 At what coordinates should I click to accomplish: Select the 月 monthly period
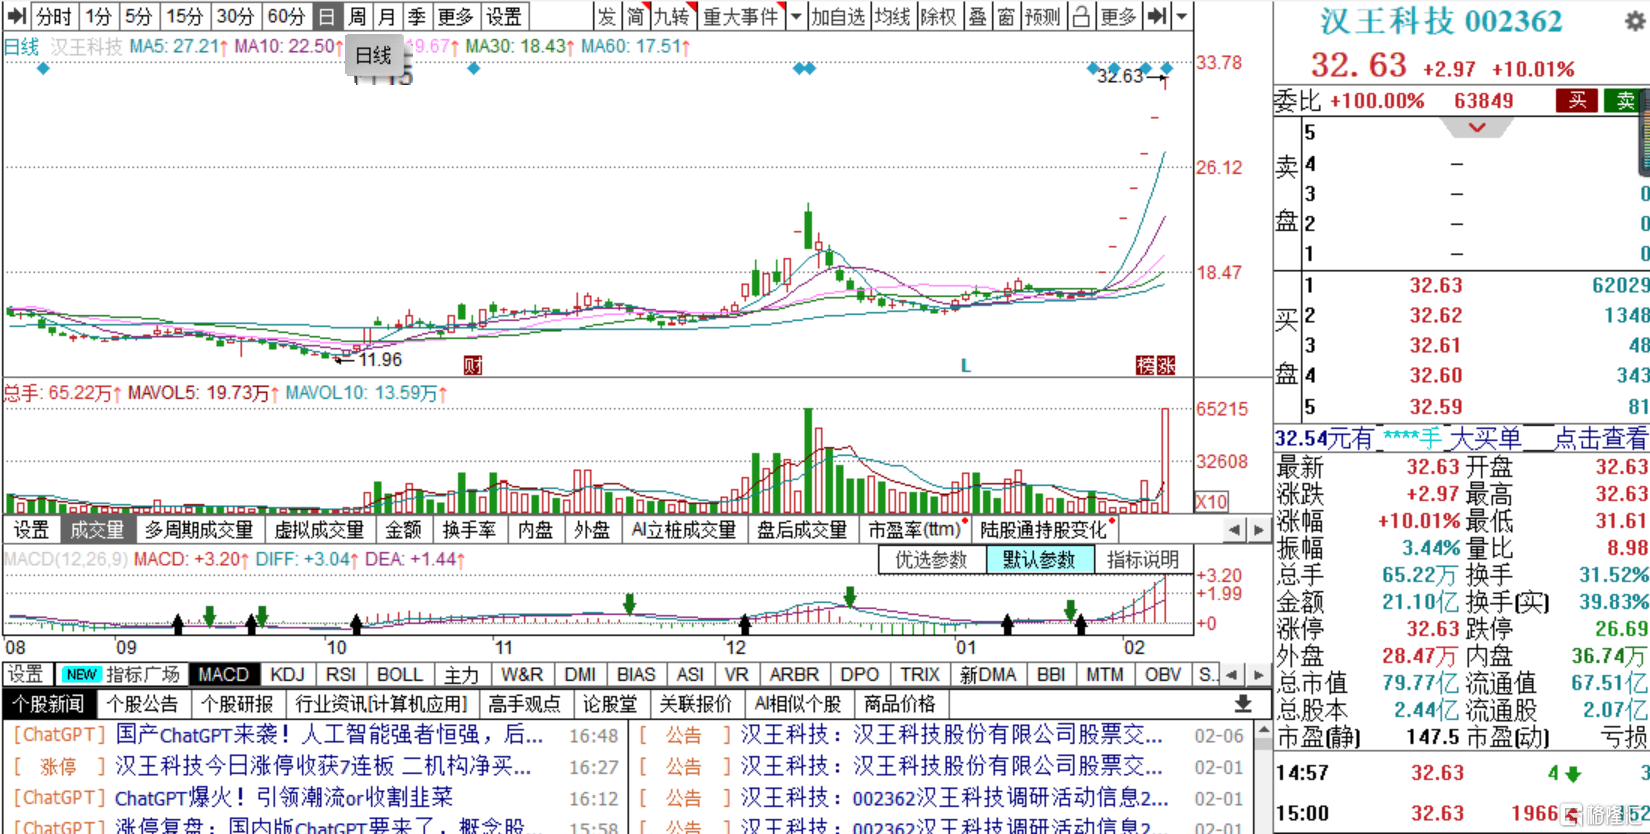point(387,16)
